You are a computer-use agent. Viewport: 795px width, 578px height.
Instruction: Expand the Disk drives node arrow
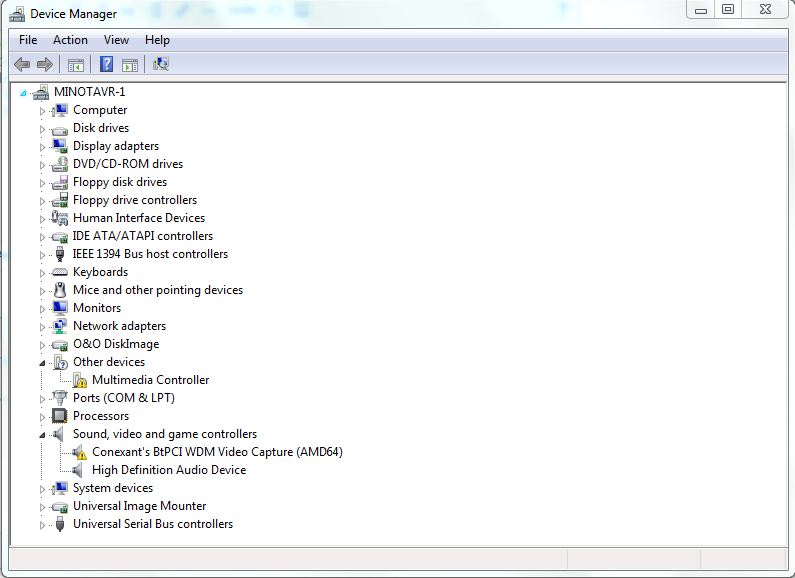[42, 129]
